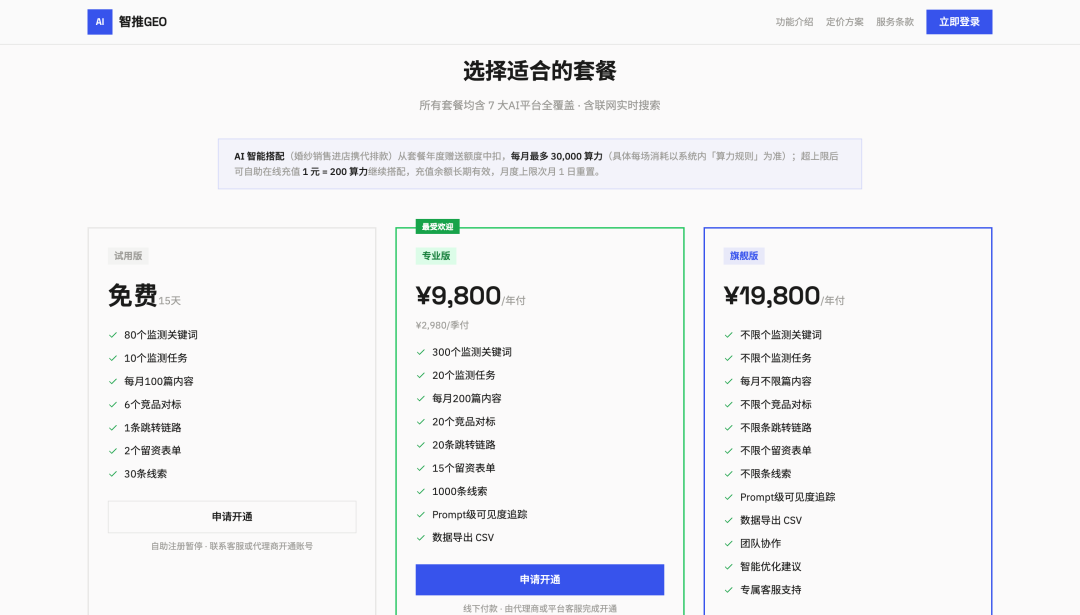This screenshot has width=1080, height=615.
Task: Click the AI 智能搭配 notice box
Action: tap(540, 164)
